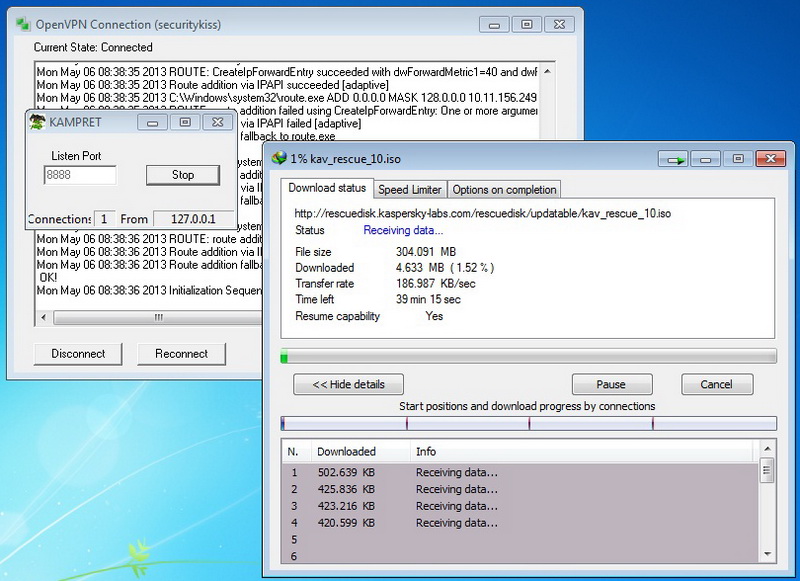The width and height of the screenshot is (800, 581).
Task: Select empty connection row 6
Action: pos(520,556)
